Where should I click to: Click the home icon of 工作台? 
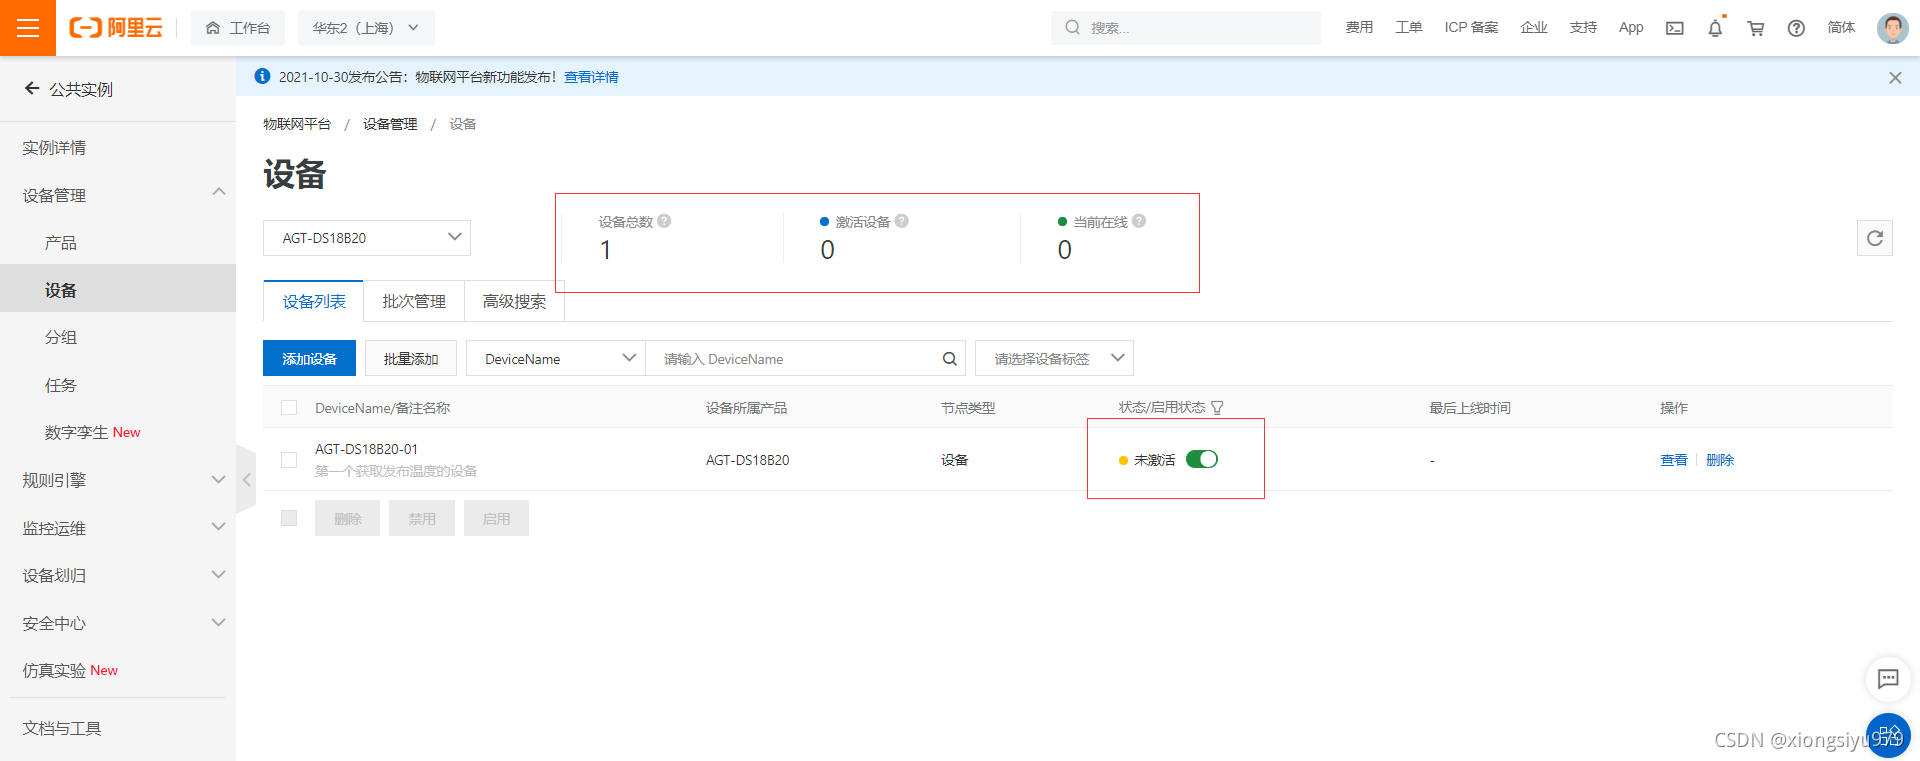213,28
